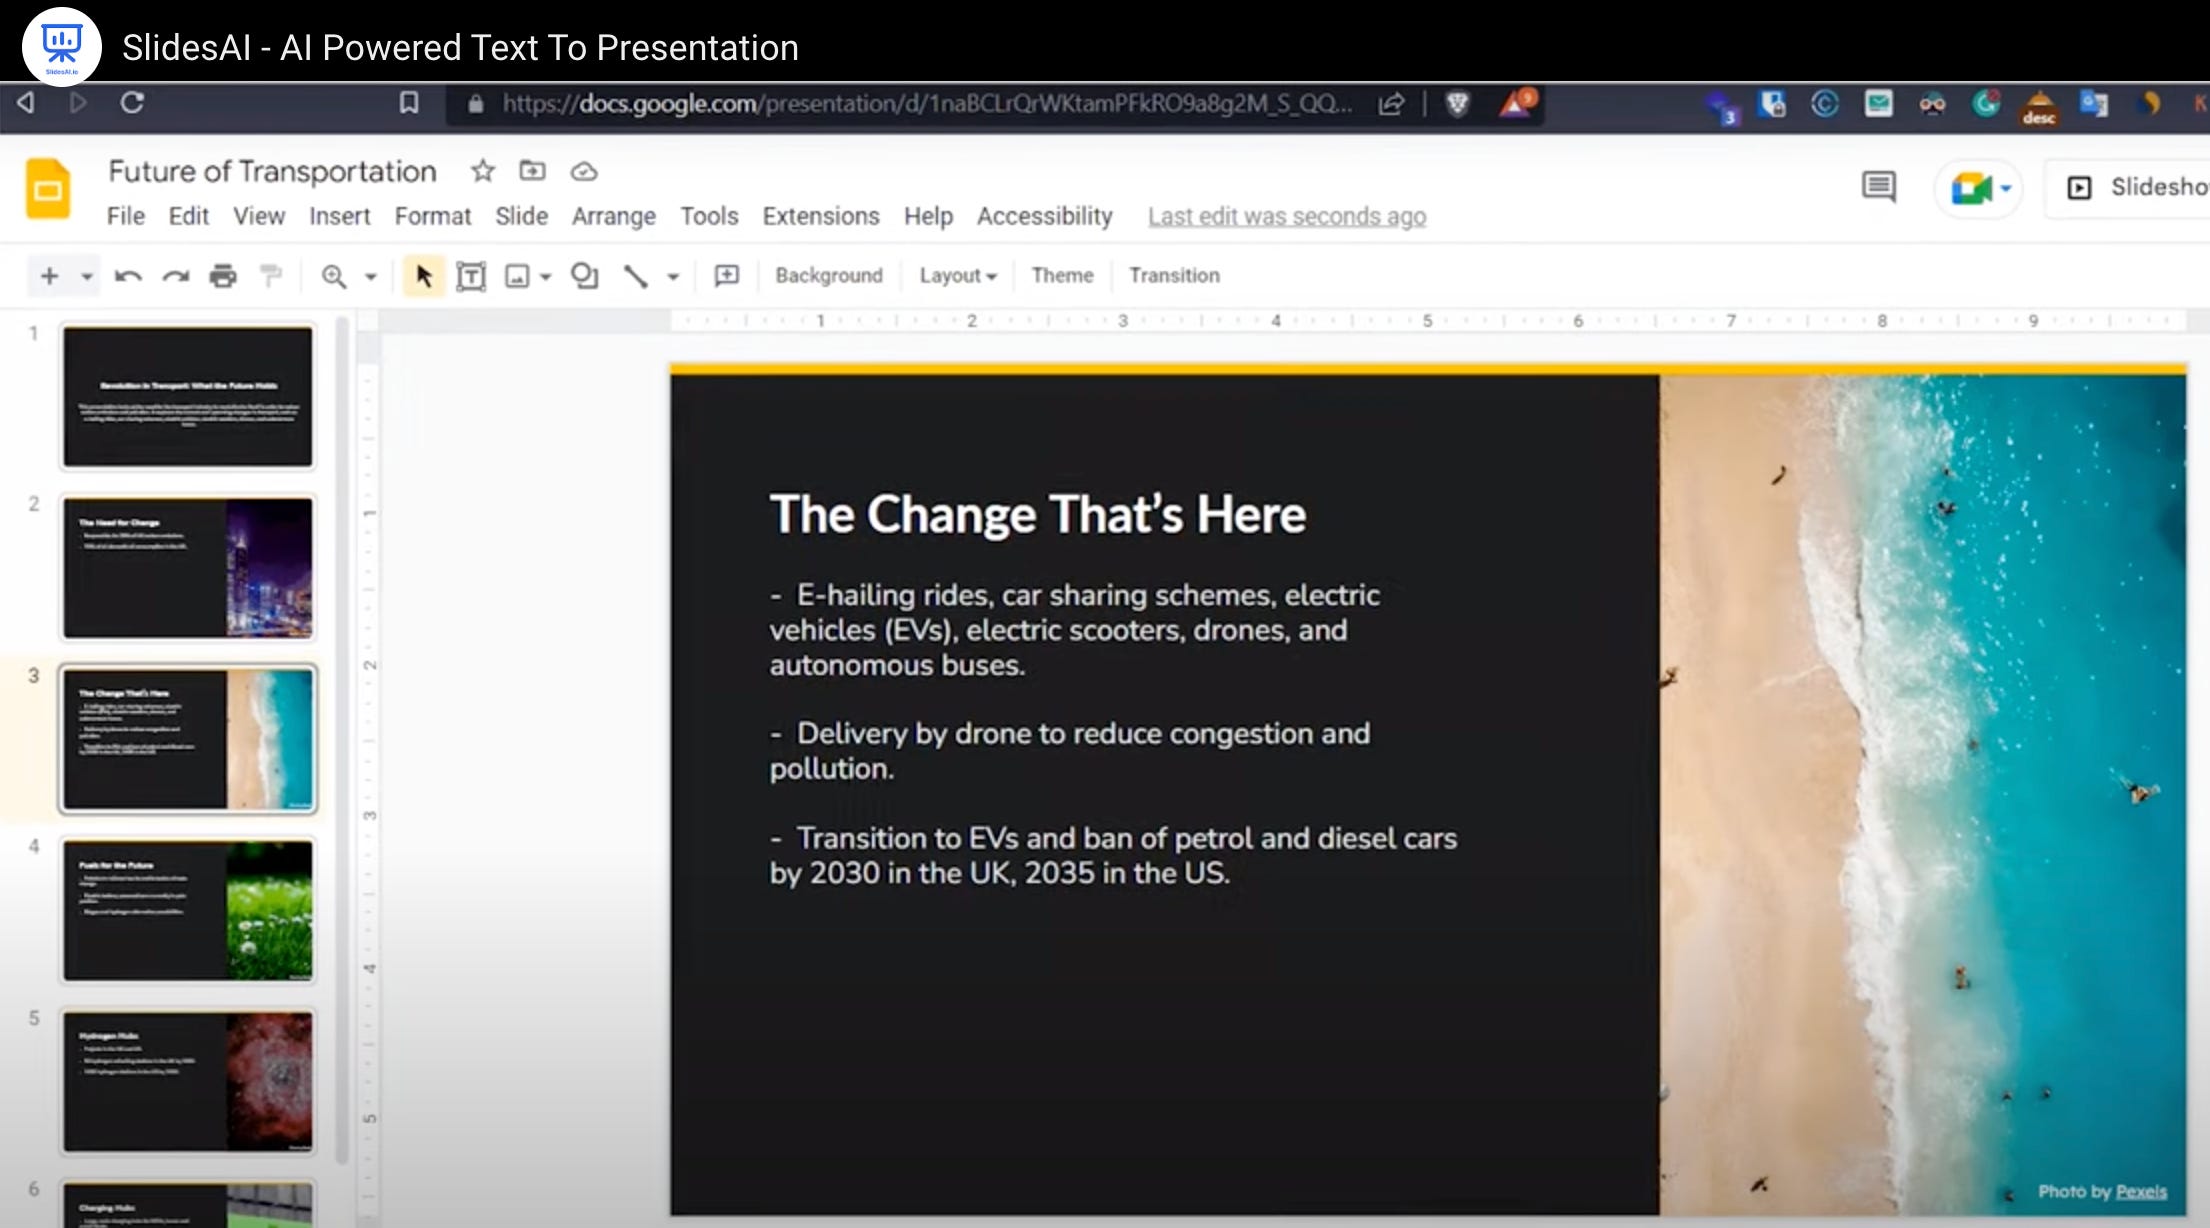The image size is (2210, 1228).
Task: Choose the select arrow cursor tool
Action: [423, 276]
